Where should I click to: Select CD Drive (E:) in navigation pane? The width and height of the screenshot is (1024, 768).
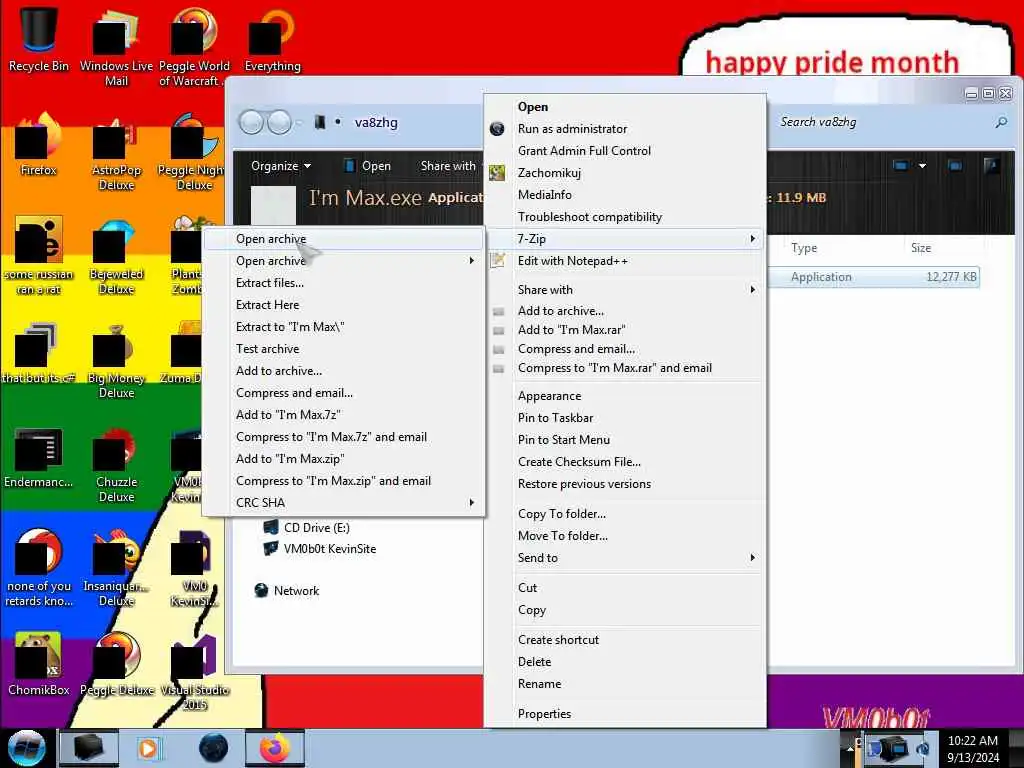pos(308,528)
